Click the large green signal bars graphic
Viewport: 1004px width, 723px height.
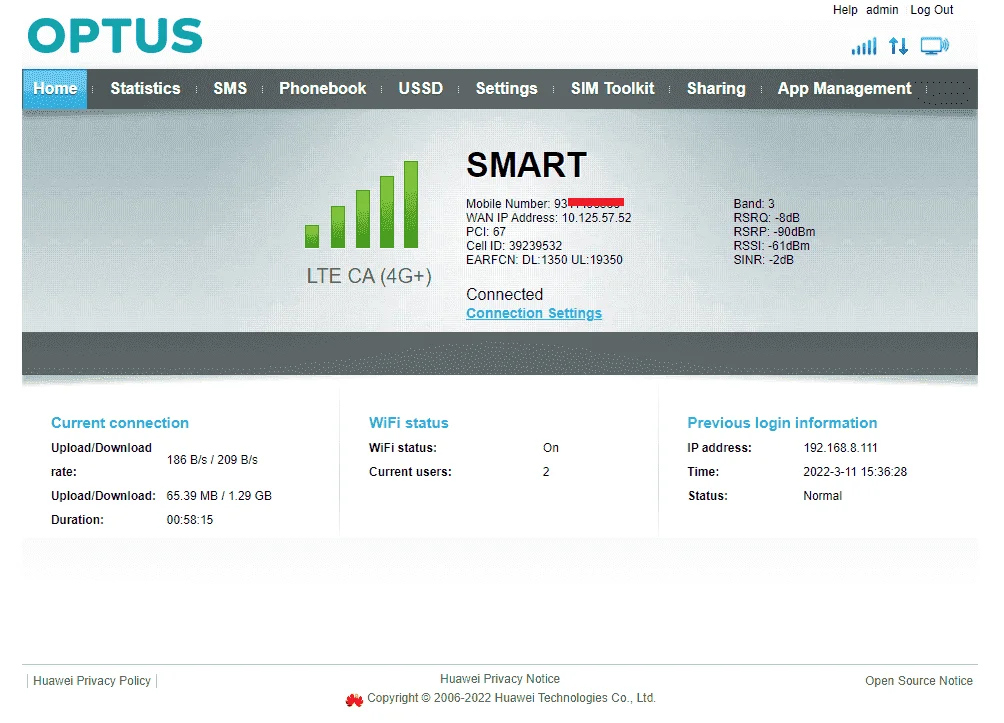pos(362,204)
